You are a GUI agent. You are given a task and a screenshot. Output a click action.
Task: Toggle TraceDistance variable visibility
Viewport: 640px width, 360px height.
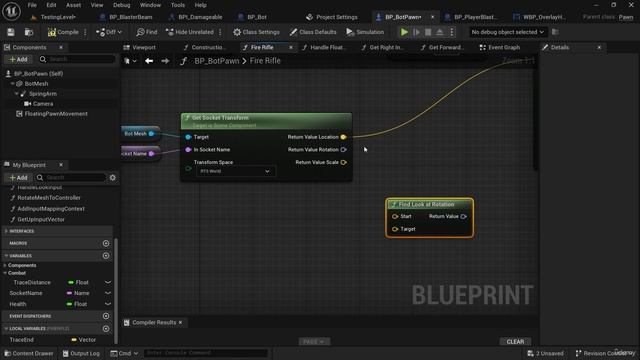[108, 282]
